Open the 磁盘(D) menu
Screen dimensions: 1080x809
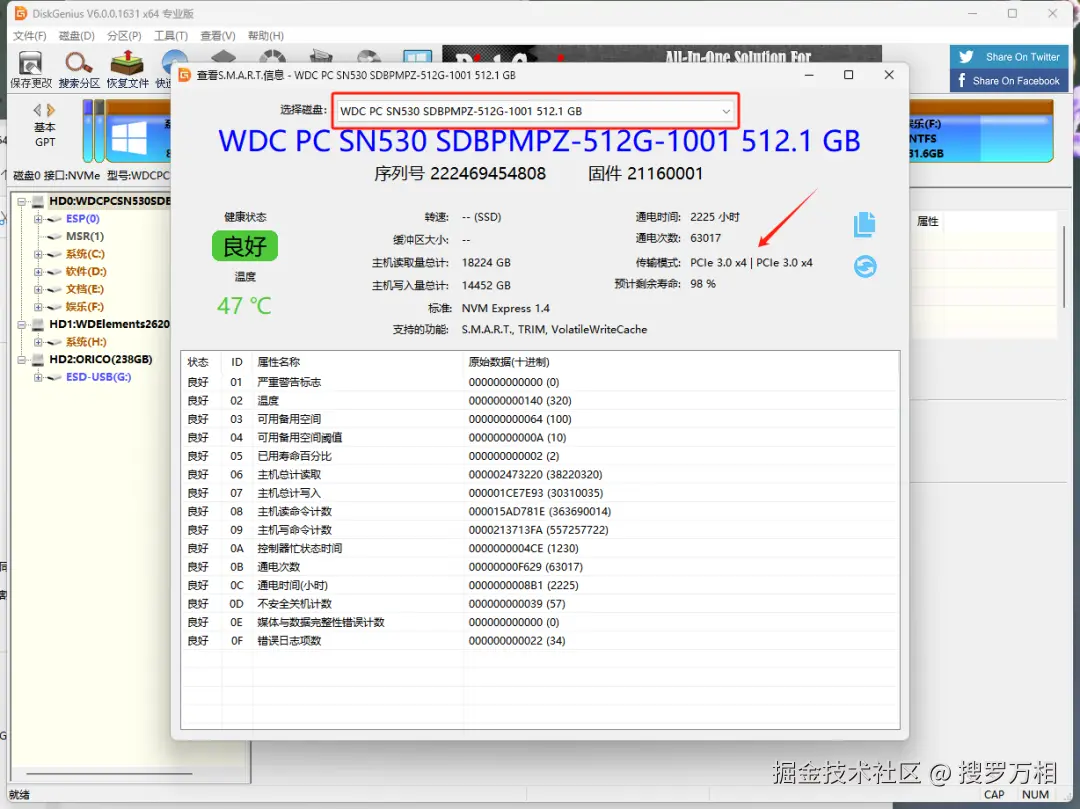76,36
